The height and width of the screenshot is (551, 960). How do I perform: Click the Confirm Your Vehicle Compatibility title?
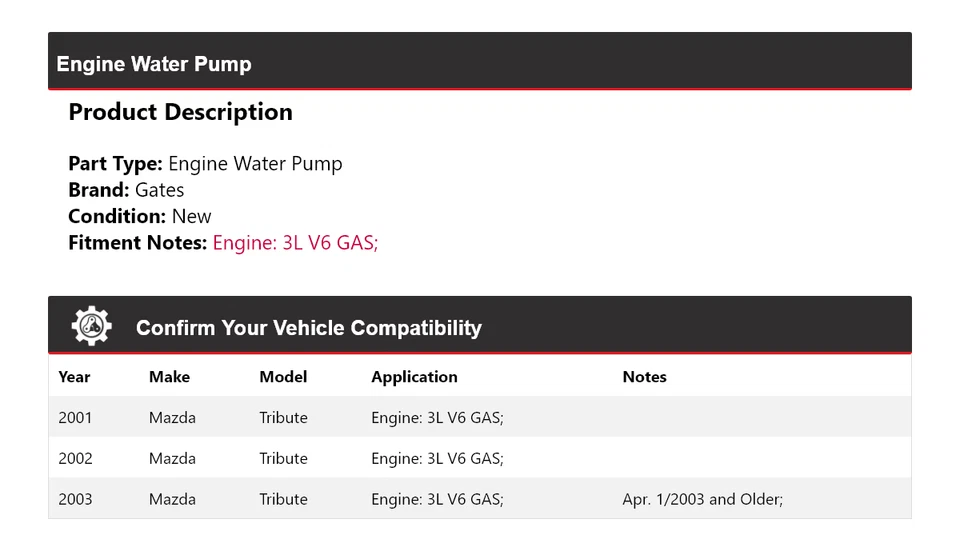click(x=308, y=328)
